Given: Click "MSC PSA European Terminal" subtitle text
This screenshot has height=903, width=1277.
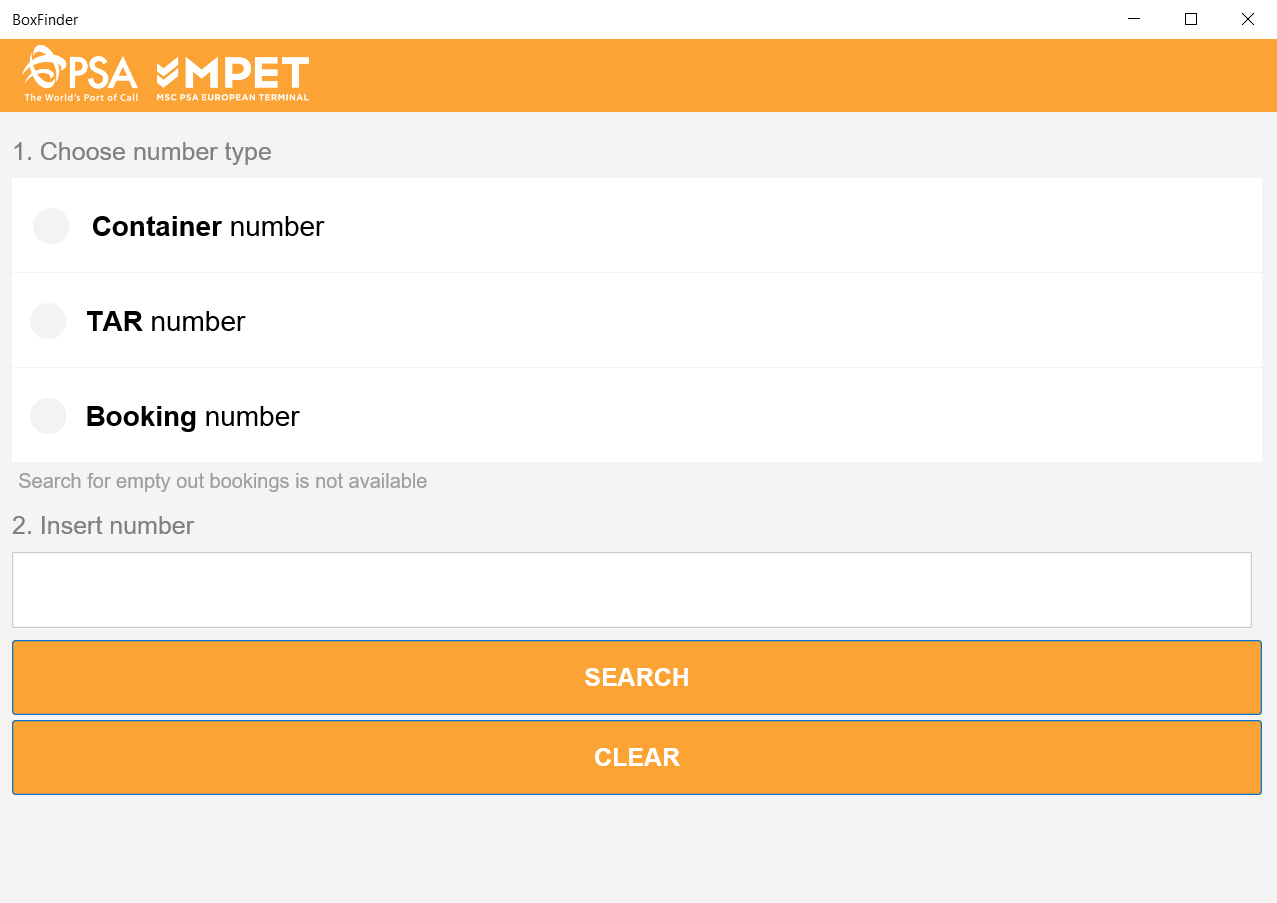Looking at the screenshot, I should (232, 98).
